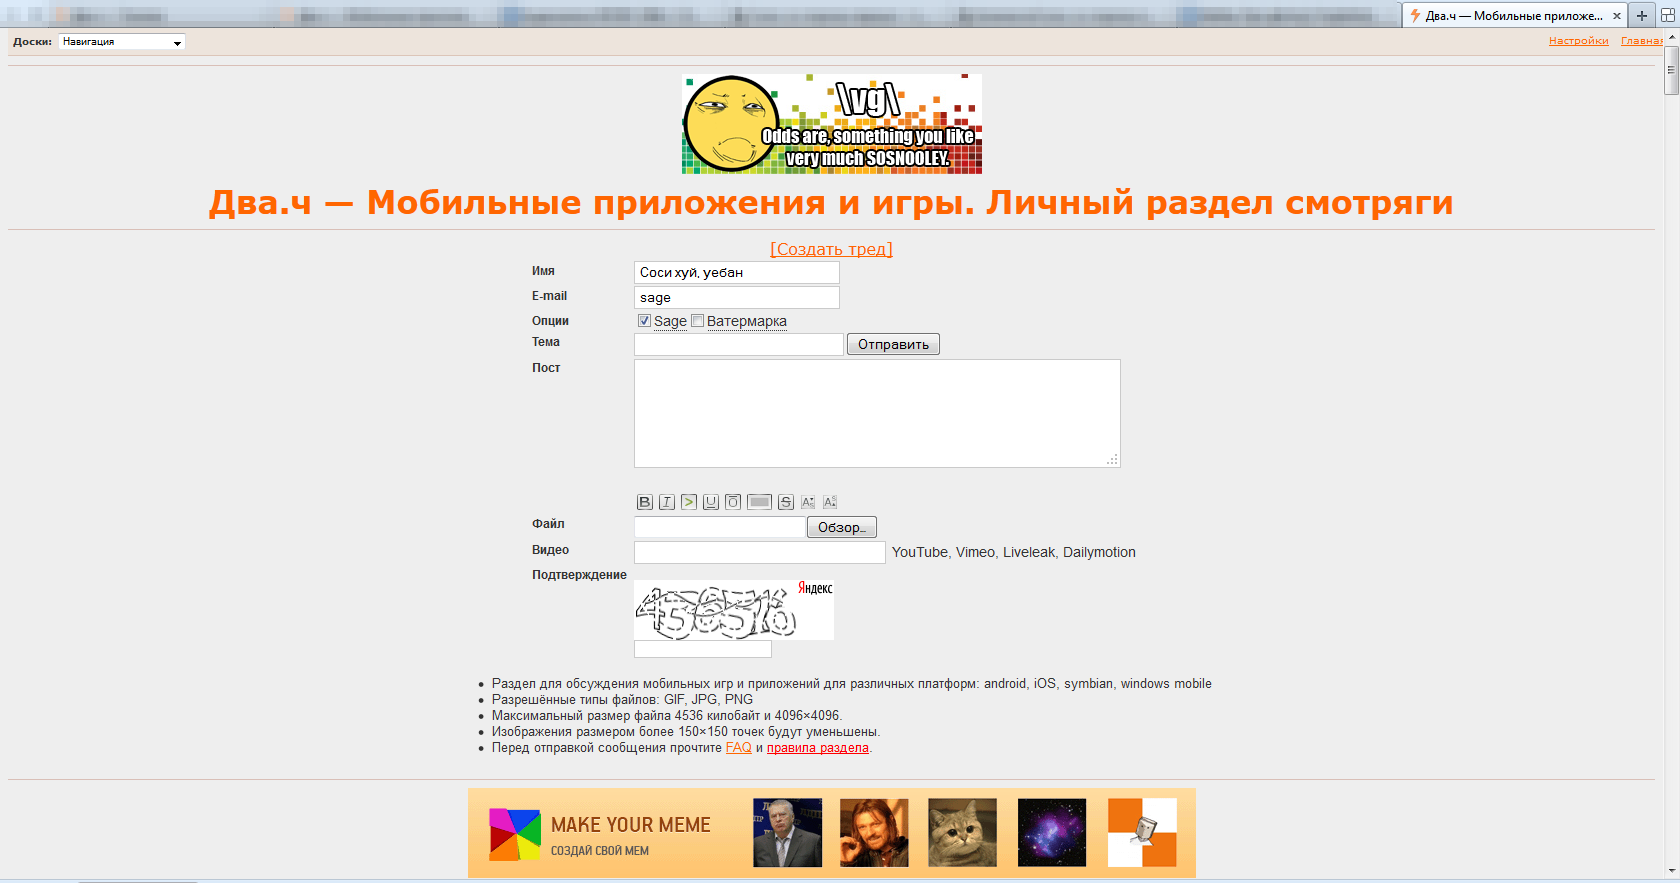Click inside the Пост message textarea
1680x883 pixels.
pos(877,413)
